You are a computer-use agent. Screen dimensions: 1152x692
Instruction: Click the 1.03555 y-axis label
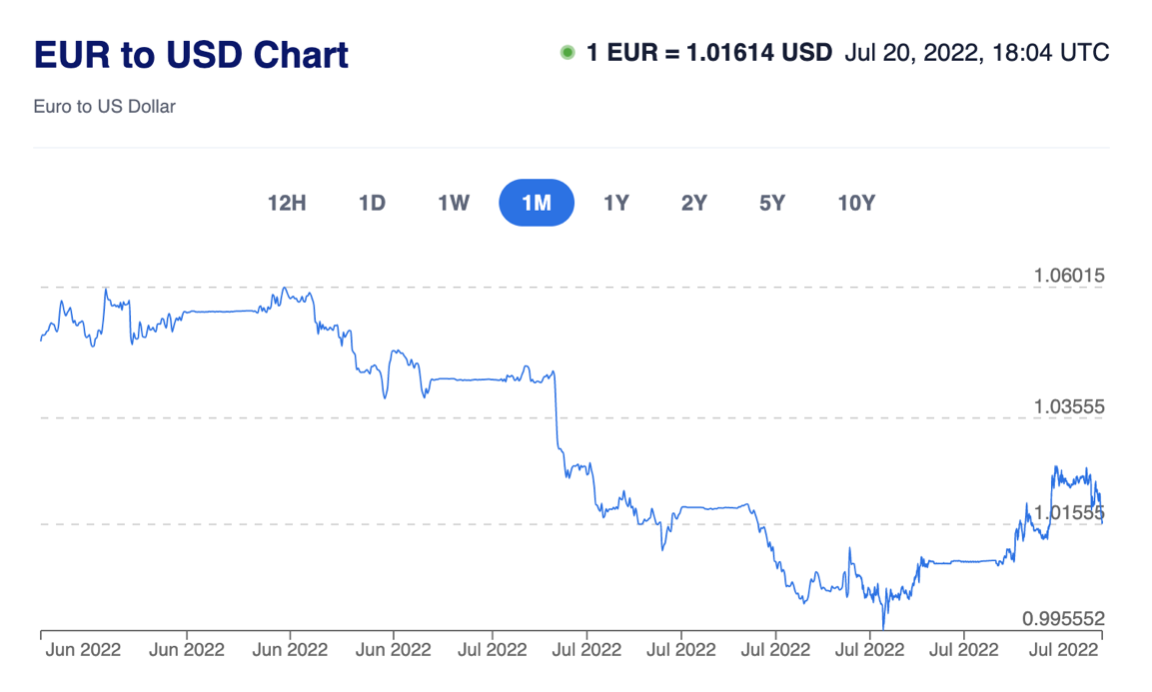tap(1068, 407)
